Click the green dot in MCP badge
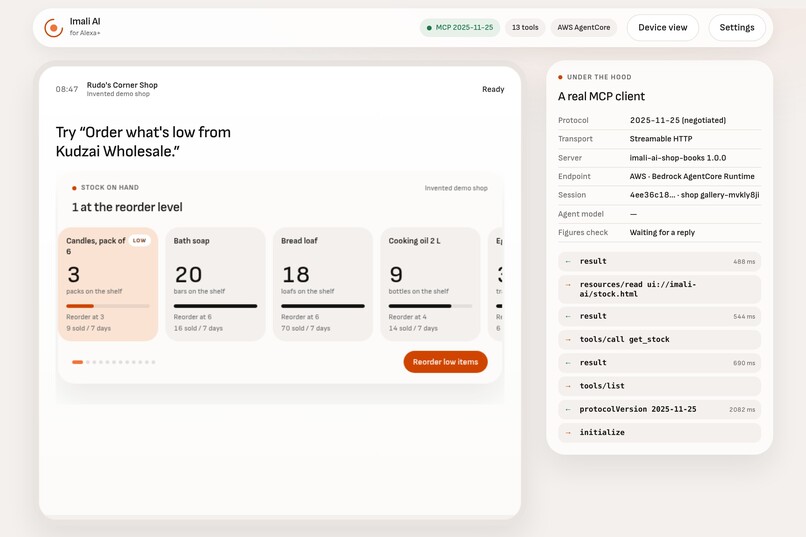This screenshot has height=537, width=806. point(429,28)
